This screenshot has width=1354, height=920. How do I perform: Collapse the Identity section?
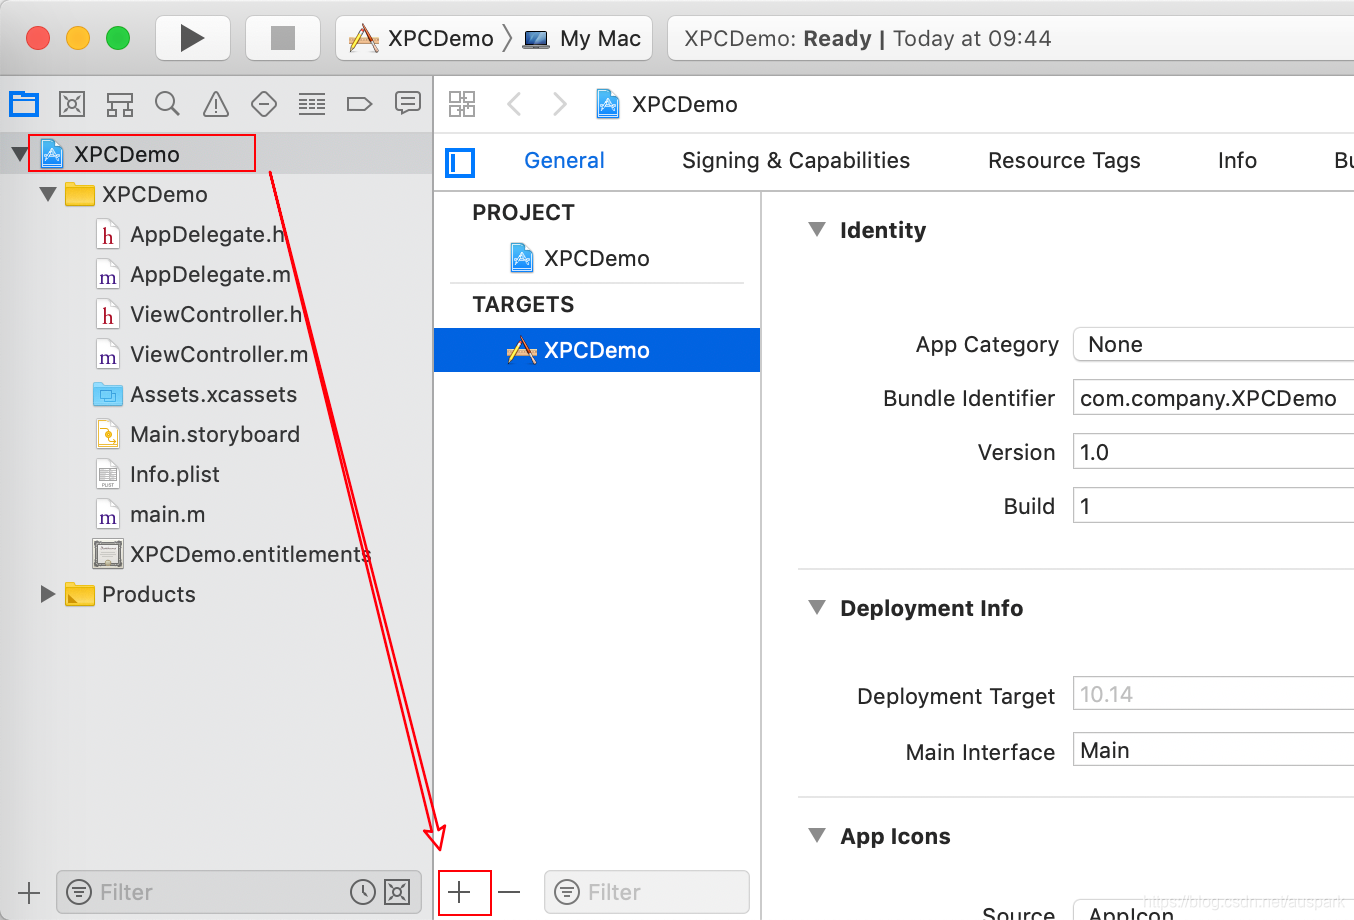click(817, 230)
